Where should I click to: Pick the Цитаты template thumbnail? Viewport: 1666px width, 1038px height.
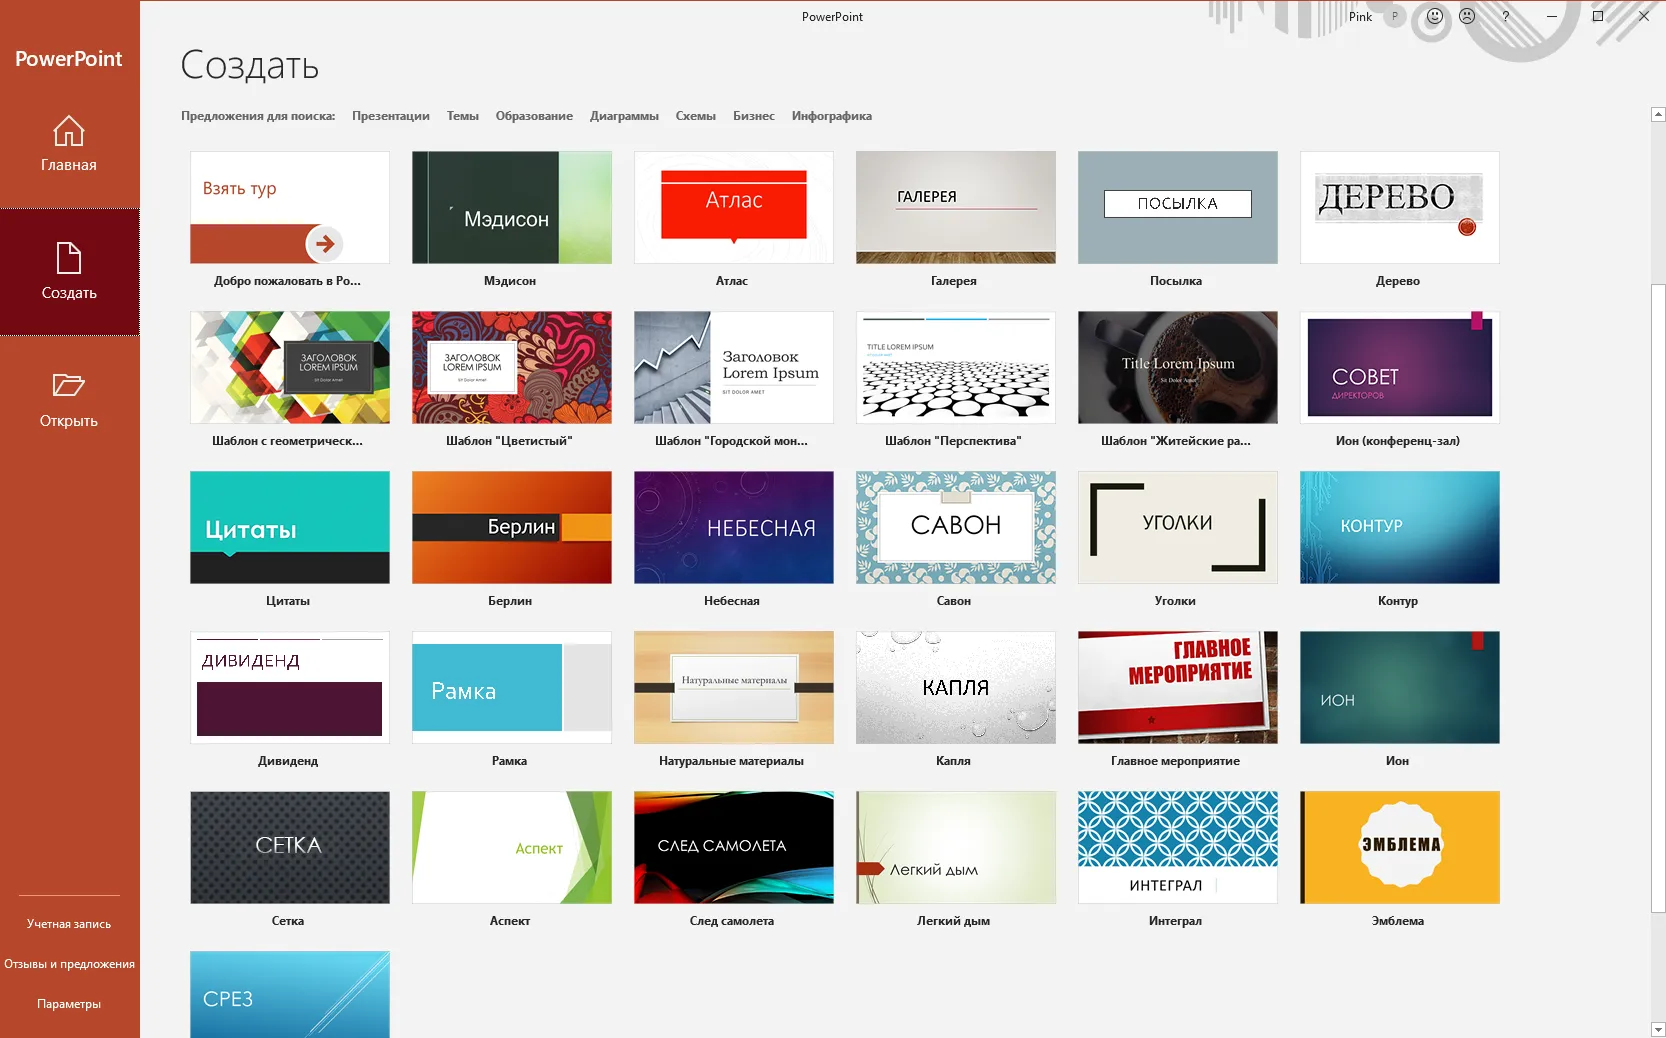click(290, 528)
